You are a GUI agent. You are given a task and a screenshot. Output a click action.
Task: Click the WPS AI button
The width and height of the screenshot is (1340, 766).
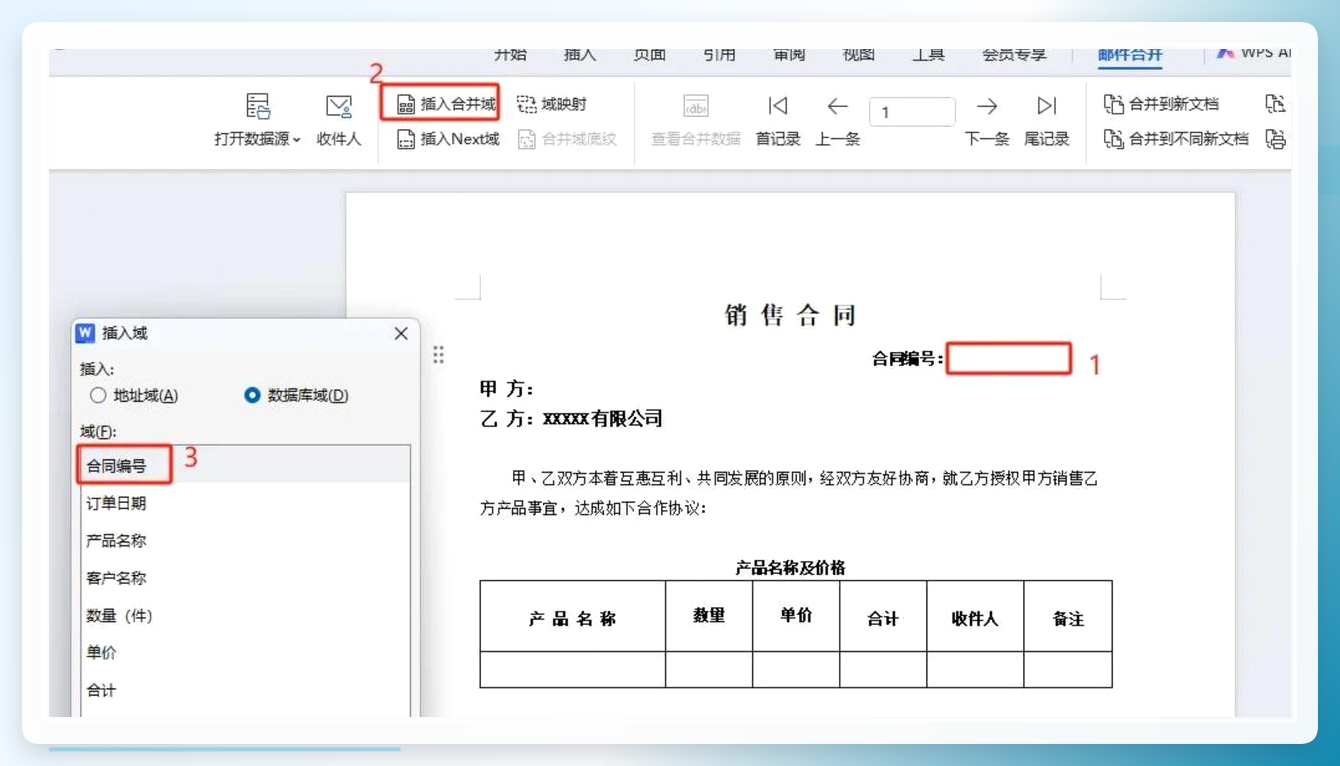(x=1252, y=53)
